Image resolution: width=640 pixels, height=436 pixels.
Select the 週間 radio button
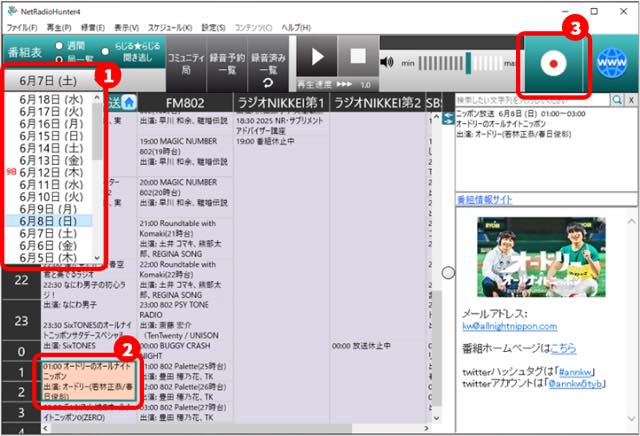point(59,45)
